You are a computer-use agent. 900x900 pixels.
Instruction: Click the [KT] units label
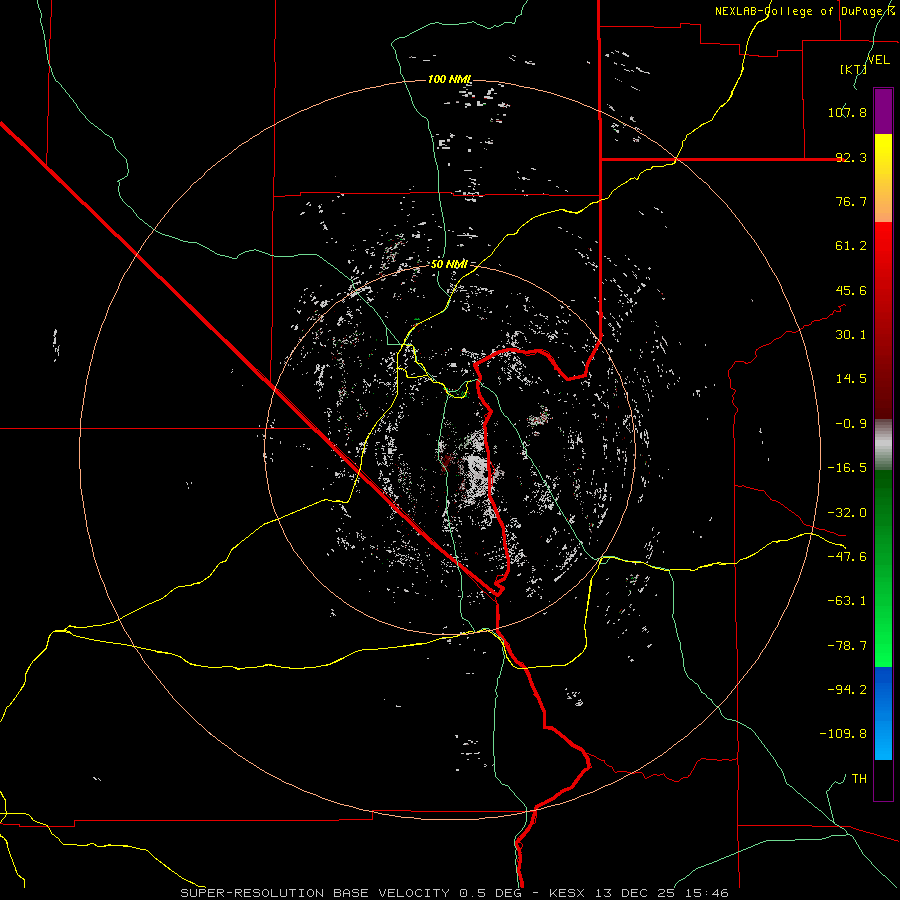pyautogui.click(x=853, y=69)
